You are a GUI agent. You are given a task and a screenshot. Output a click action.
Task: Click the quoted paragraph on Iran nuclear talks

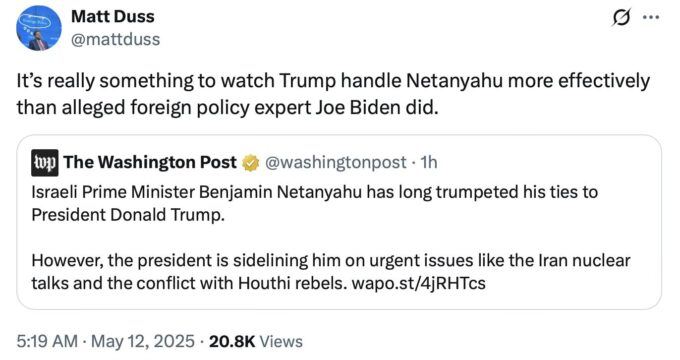coord(330,272)
